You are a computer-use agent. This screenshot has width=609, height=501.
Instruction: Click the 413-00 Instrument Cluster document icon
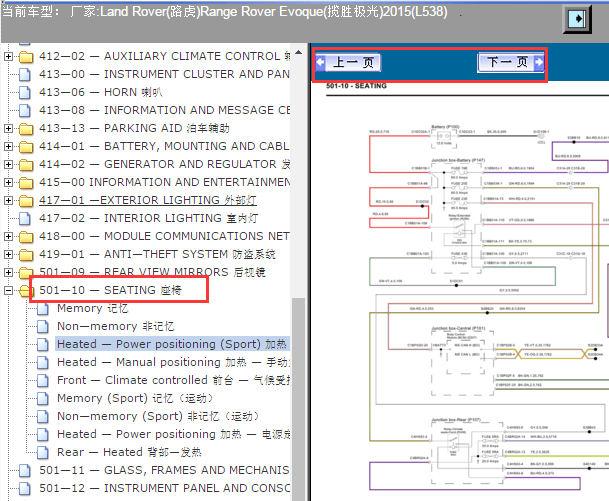pos(25,75)
